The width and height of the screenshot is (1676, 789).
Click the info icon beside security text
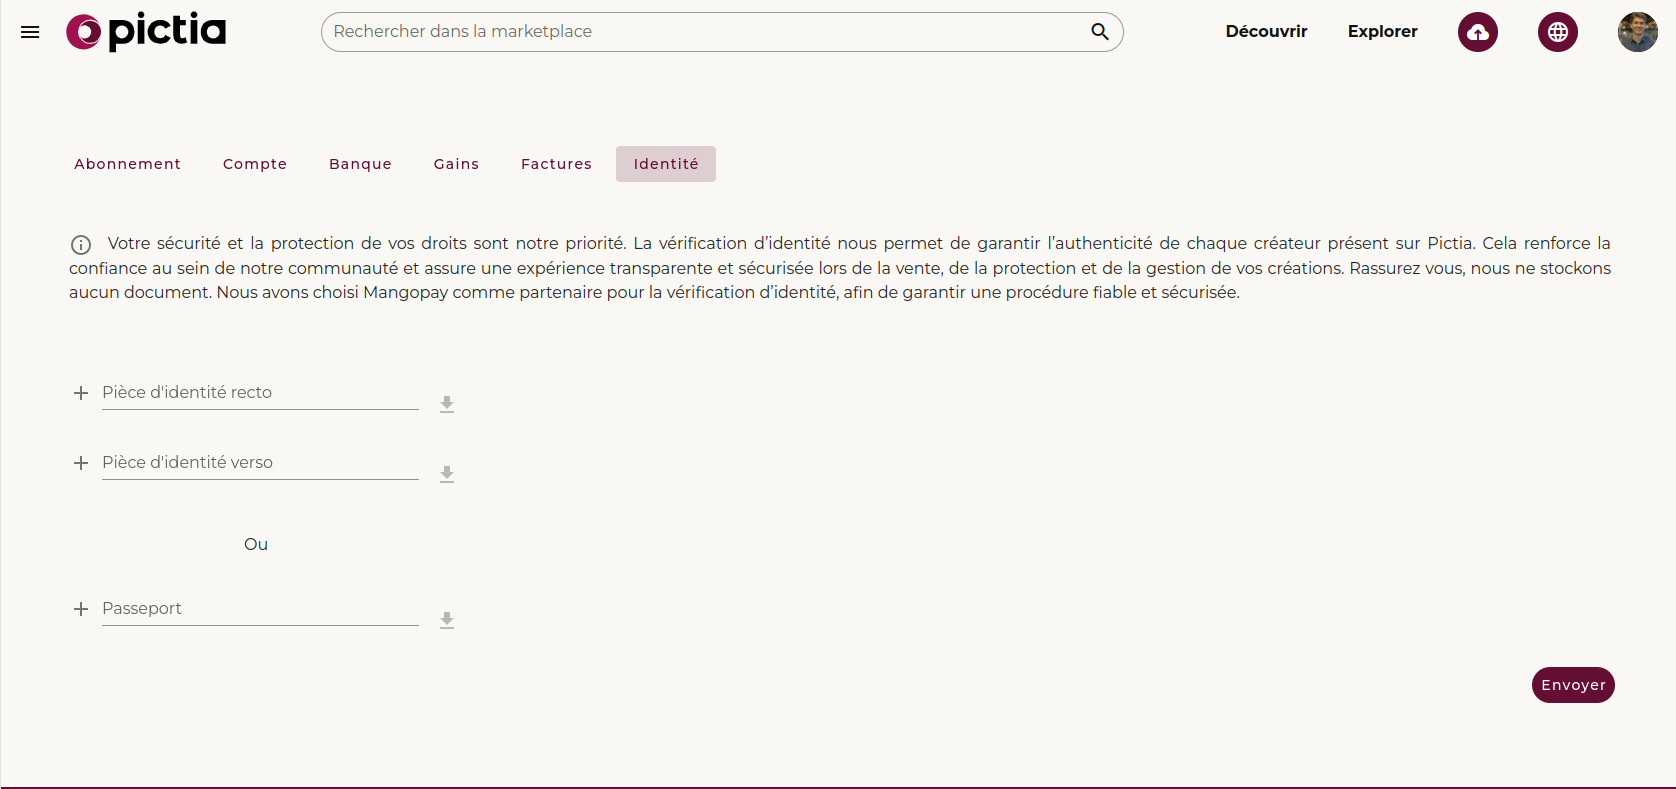coord(81,245)
